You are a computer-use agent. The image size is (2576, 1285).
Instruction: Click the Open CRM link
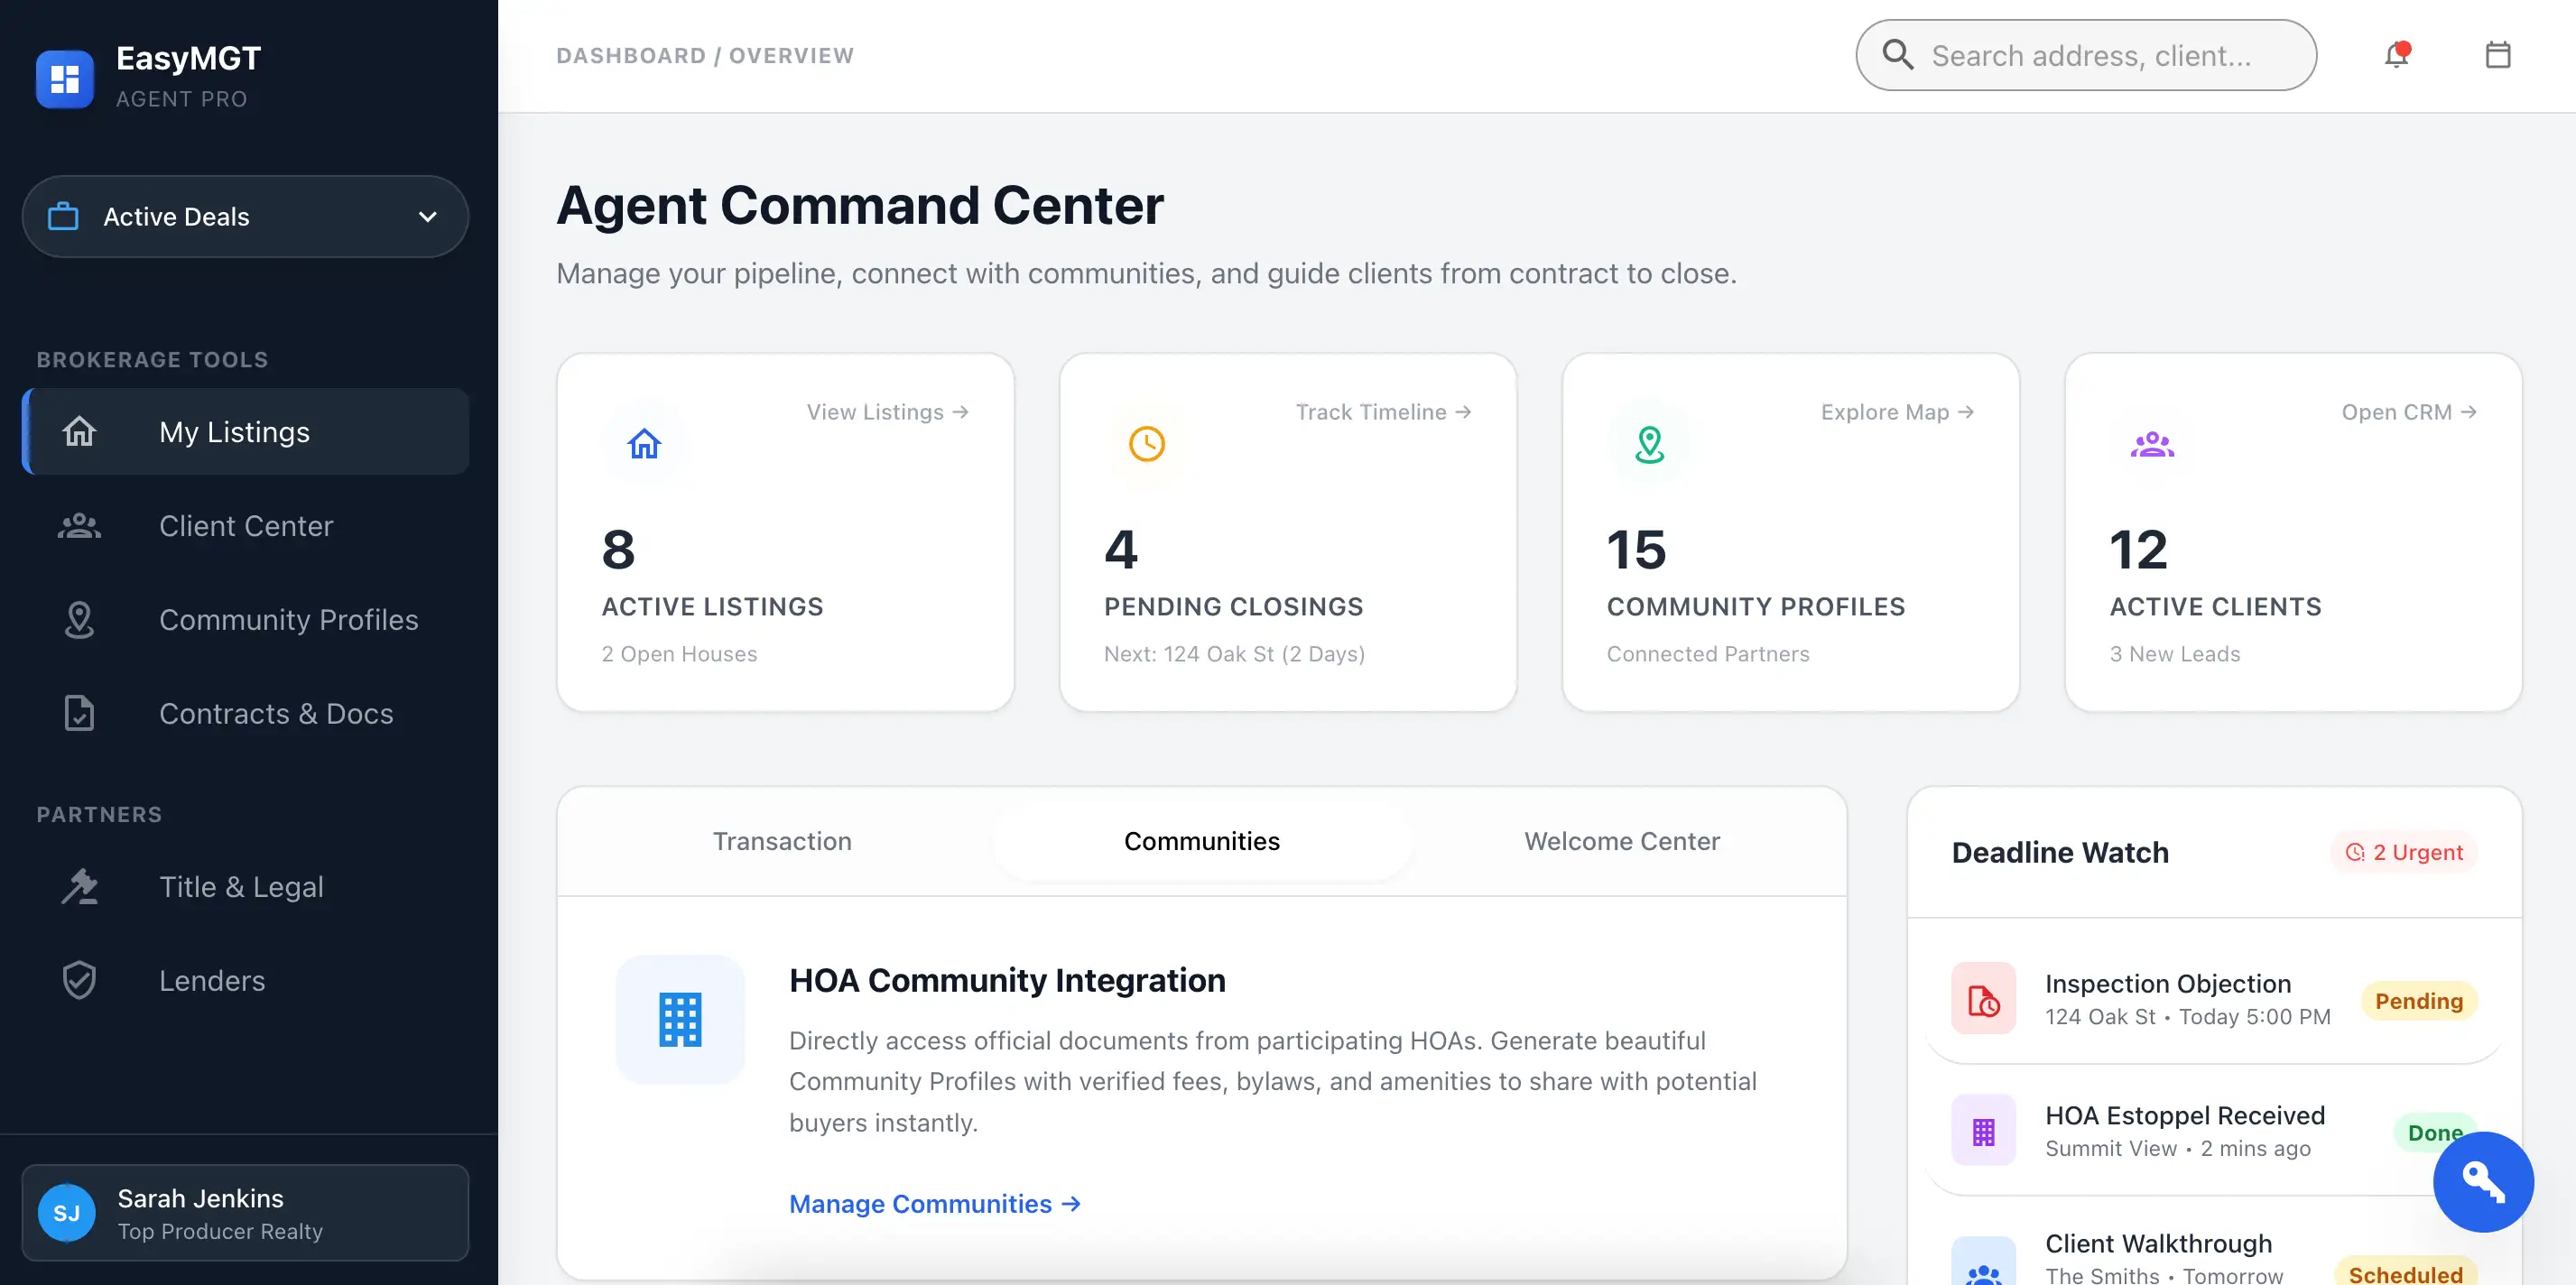pos(2408,412)
